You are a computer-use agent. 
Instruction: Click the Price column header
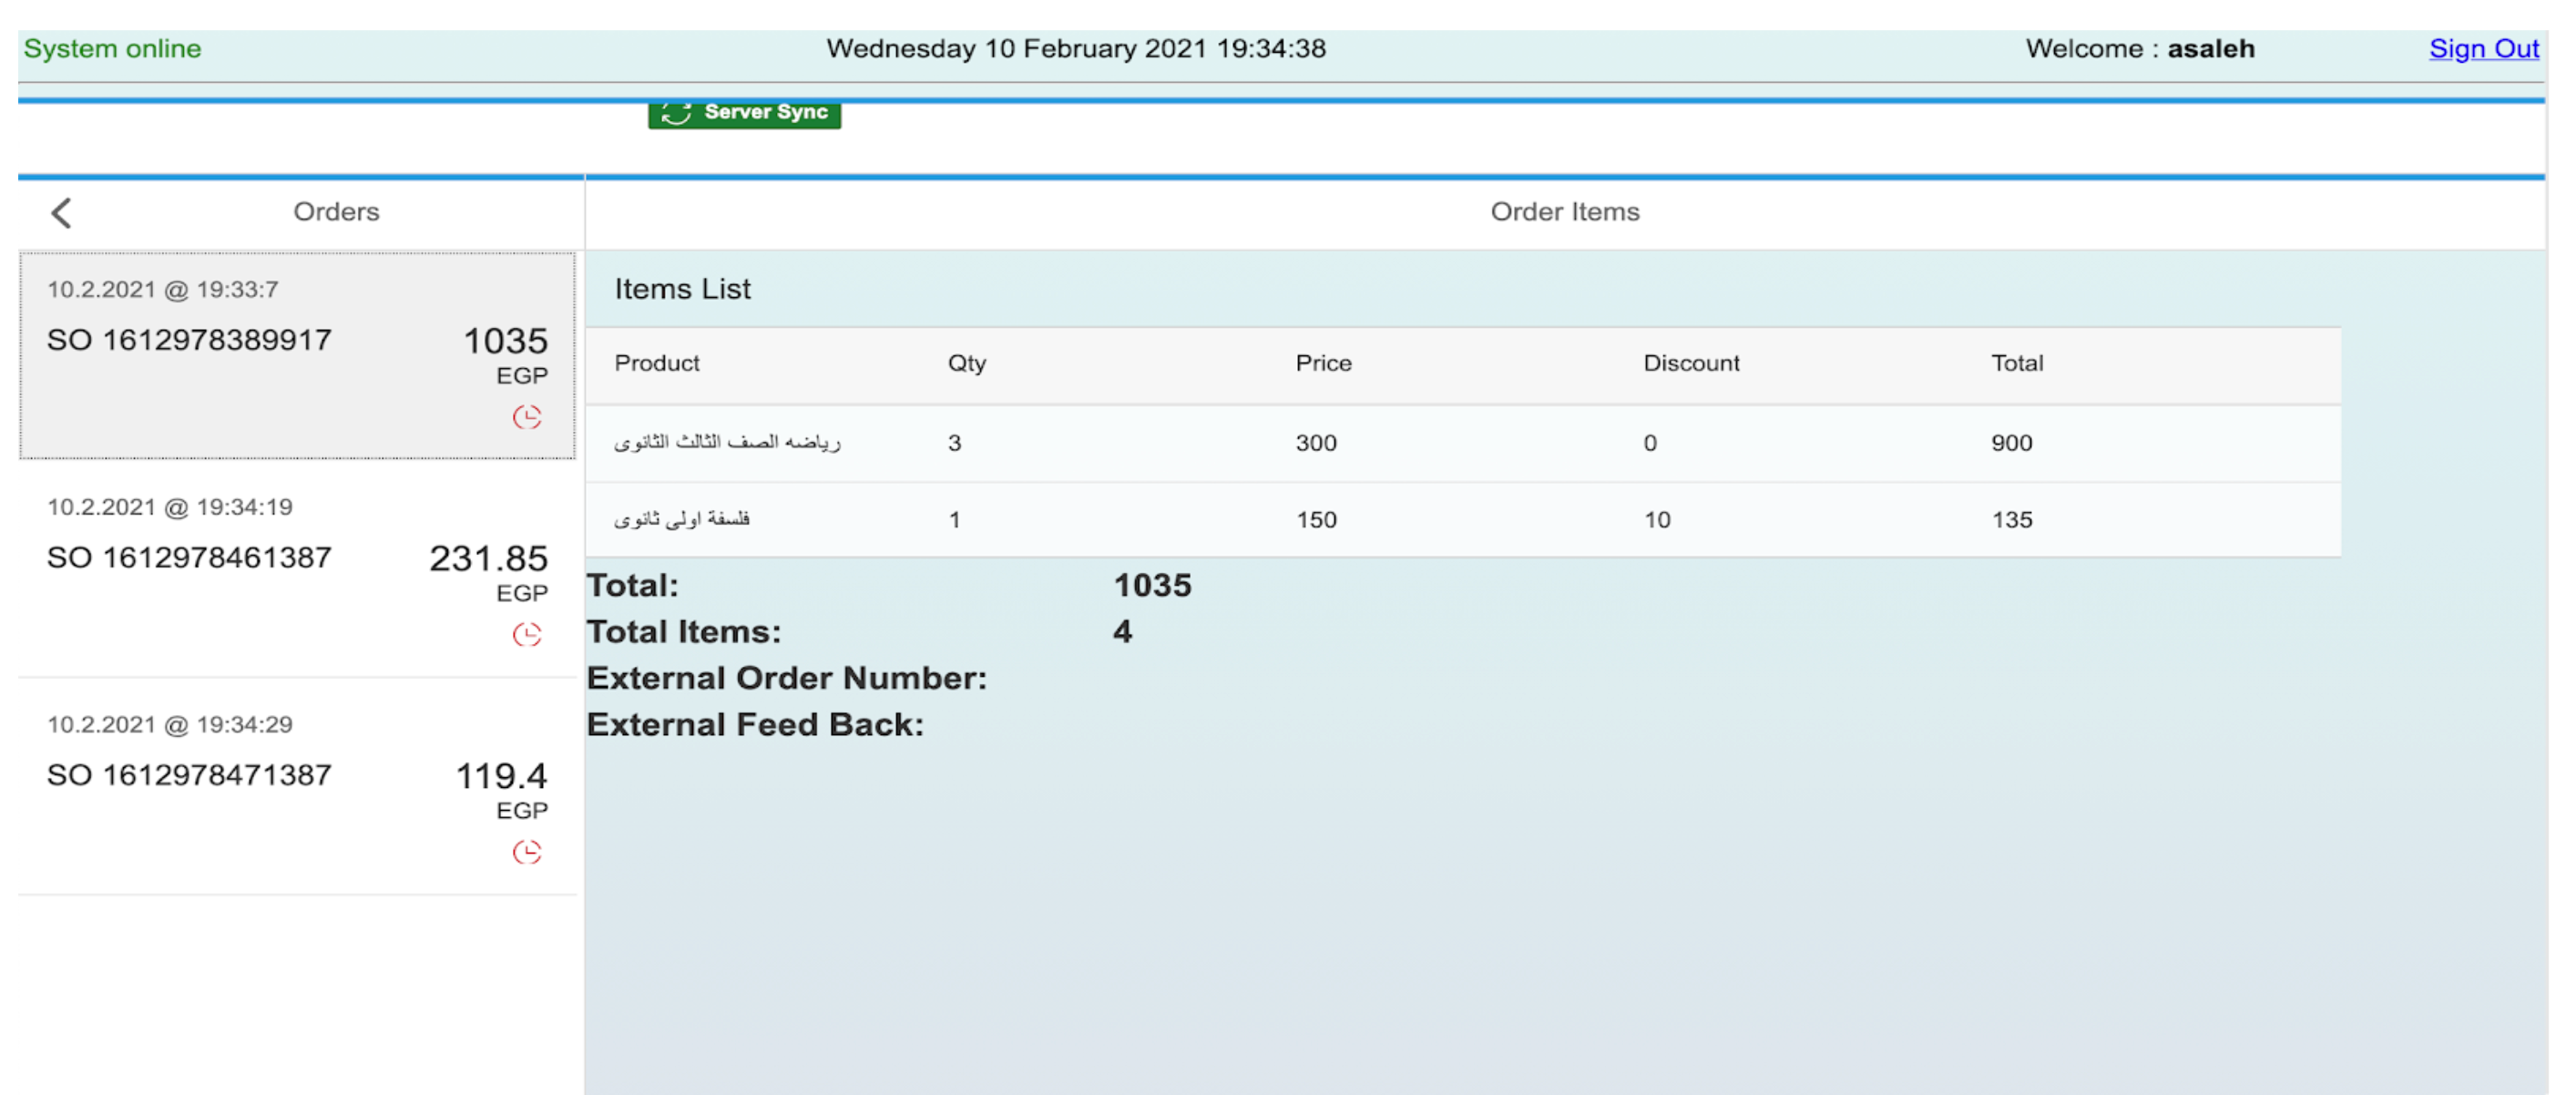[x=1323, y=364]
